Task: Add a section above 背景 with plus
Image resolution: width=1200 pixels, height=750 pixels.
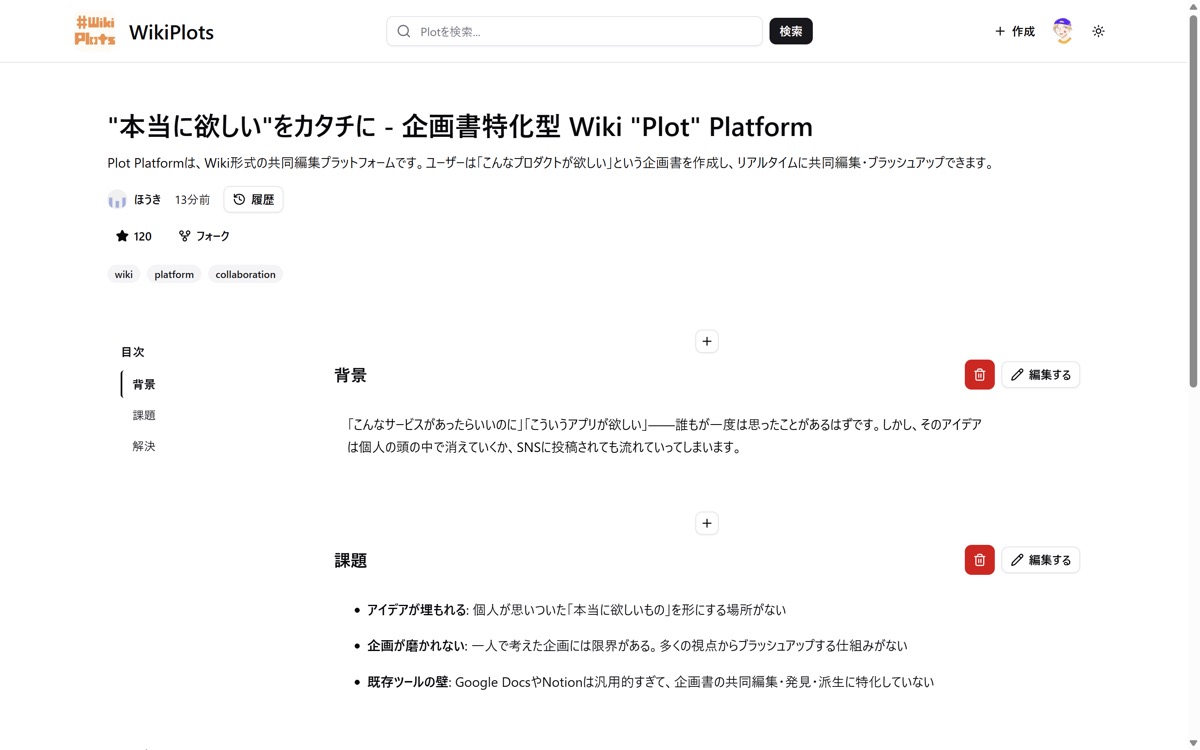Action: tap(707, 341)
